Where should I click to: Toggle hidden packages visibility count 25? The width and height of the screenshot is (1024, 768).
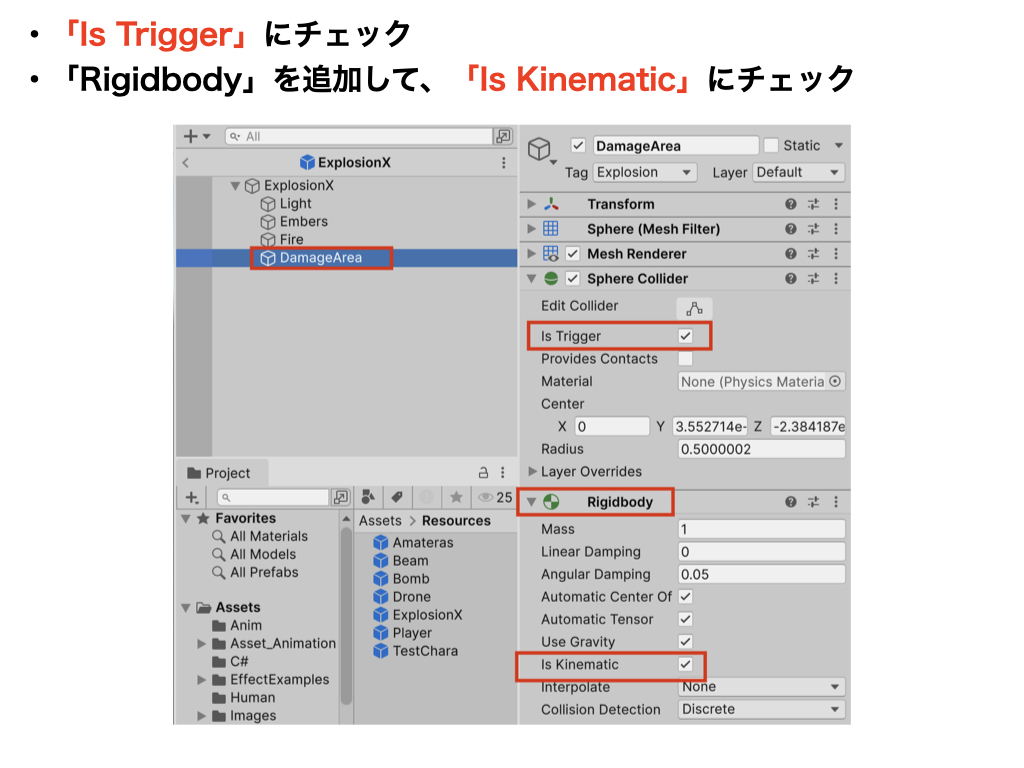click(495, 498)
